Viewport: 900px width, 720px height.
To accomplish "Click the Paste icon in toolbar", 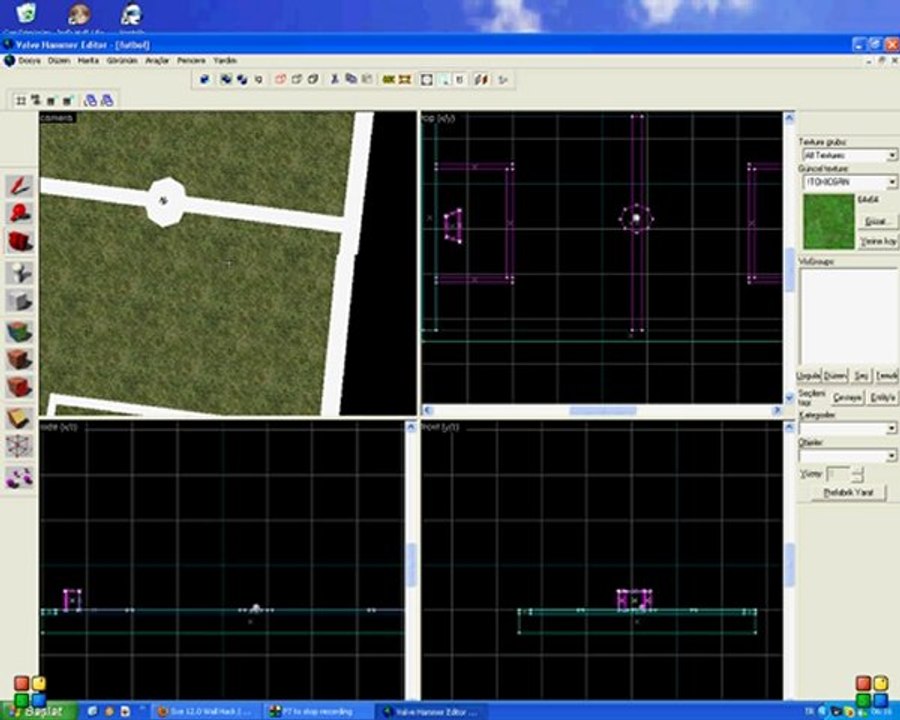I will tap(367, 80).
